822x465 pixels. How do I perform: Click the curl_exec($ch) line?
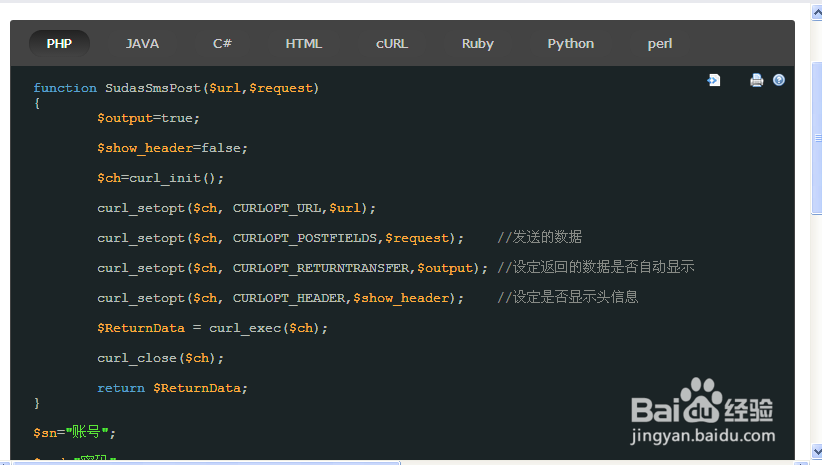(x=212, y=328)
